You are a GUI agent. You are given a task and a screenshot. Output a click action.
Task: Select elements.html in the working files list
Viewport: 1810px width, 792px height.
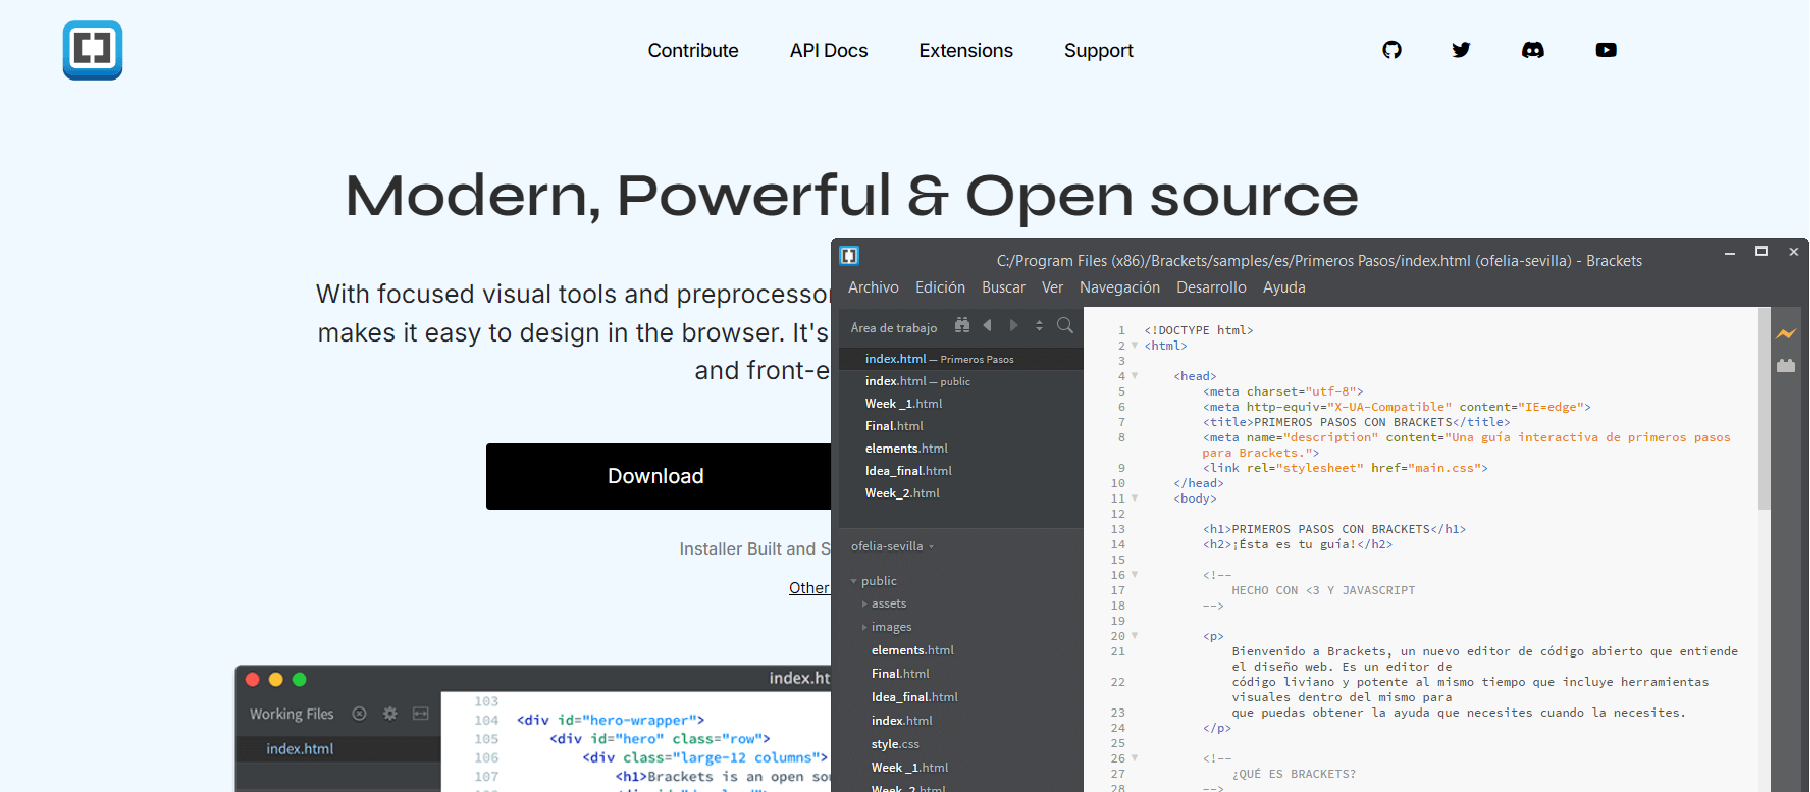coord(961,449)
